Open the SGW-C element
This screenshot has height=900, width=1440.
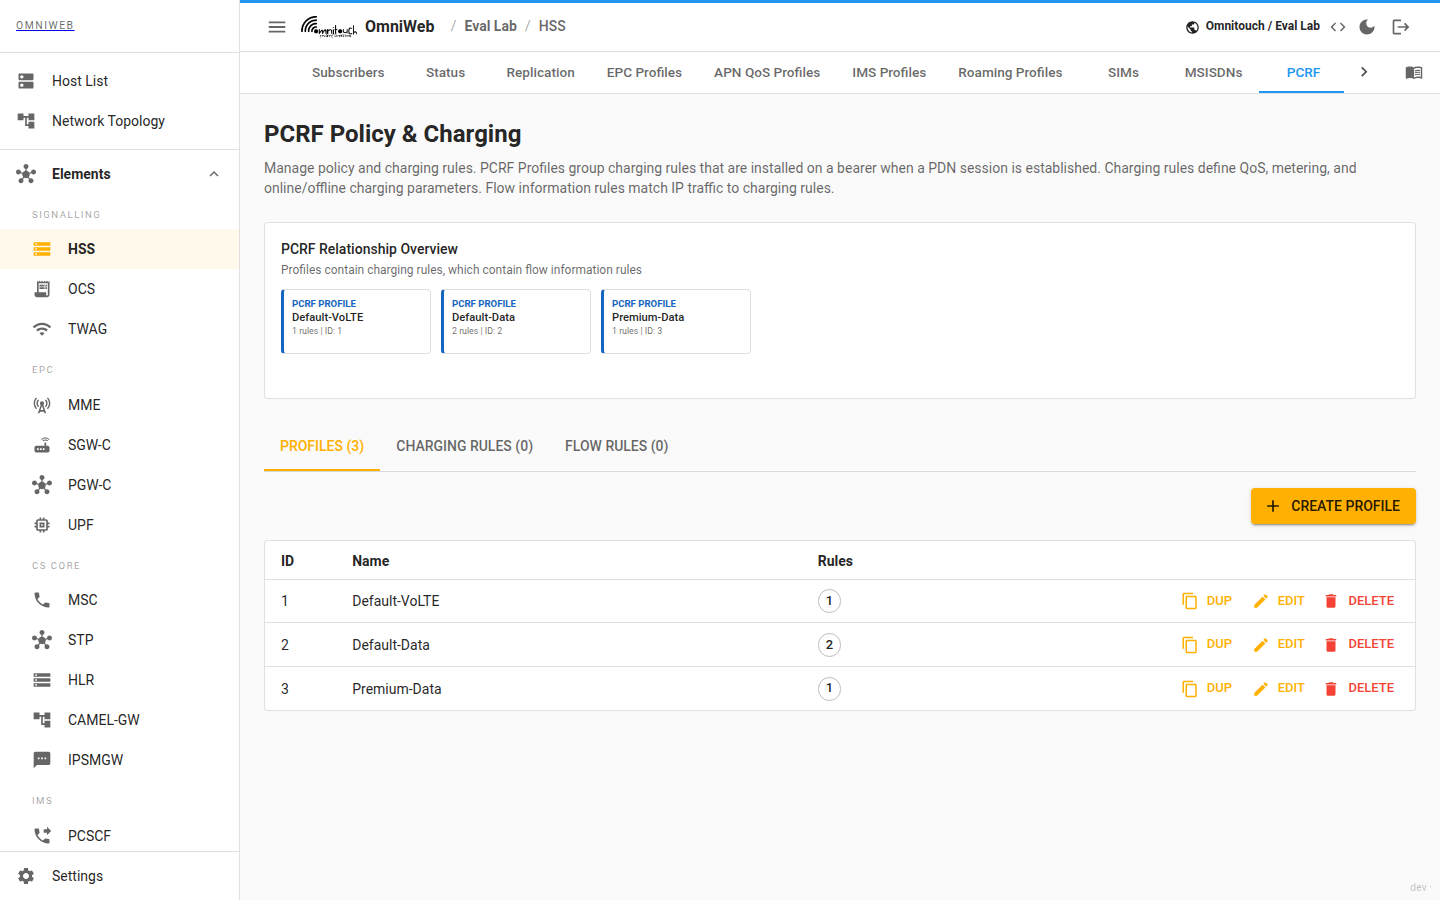120,445
